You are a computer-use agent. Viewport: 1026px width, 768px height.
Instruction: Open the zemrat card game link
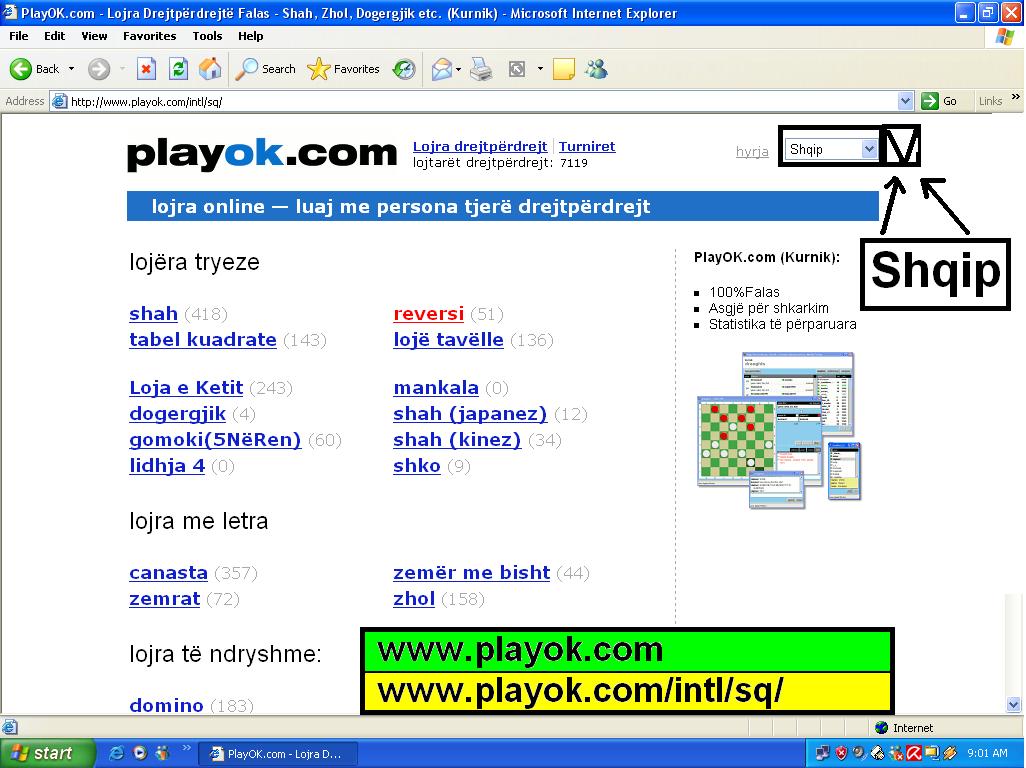[x=164, y=599]
